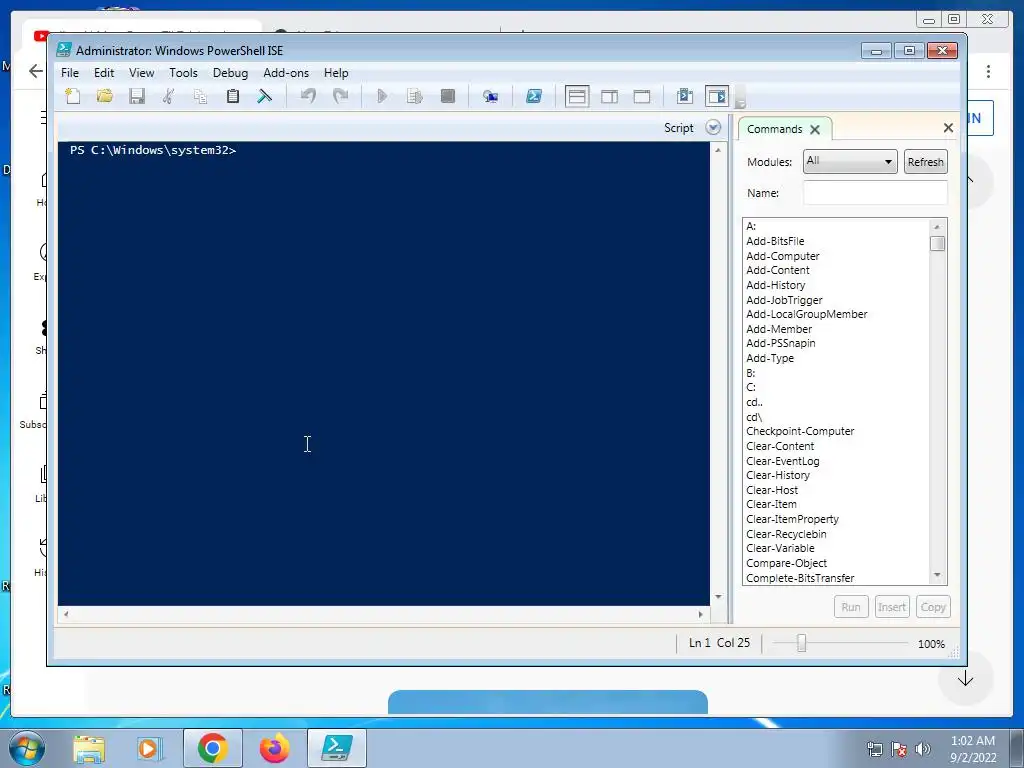The height and width of the screenshot is (768, 1024).
Task: Click console vertical scroll down arrow
Action: [x=718, y=597]
